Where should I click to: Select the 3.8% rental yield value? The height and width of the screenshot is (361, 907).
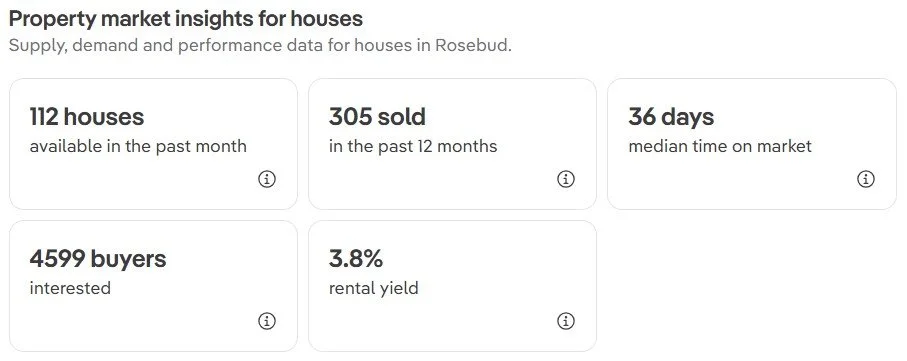356,259
